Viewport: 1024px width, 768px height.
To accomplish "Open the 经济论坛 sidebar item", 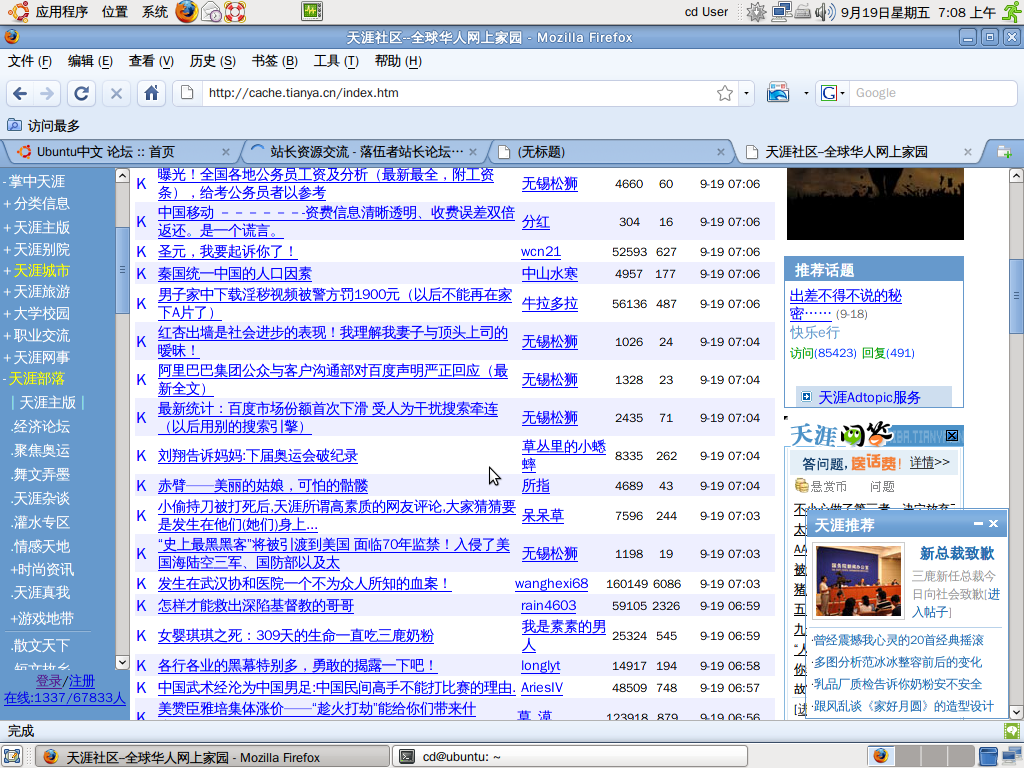I will pyautogui.click(x=40, y=427).
